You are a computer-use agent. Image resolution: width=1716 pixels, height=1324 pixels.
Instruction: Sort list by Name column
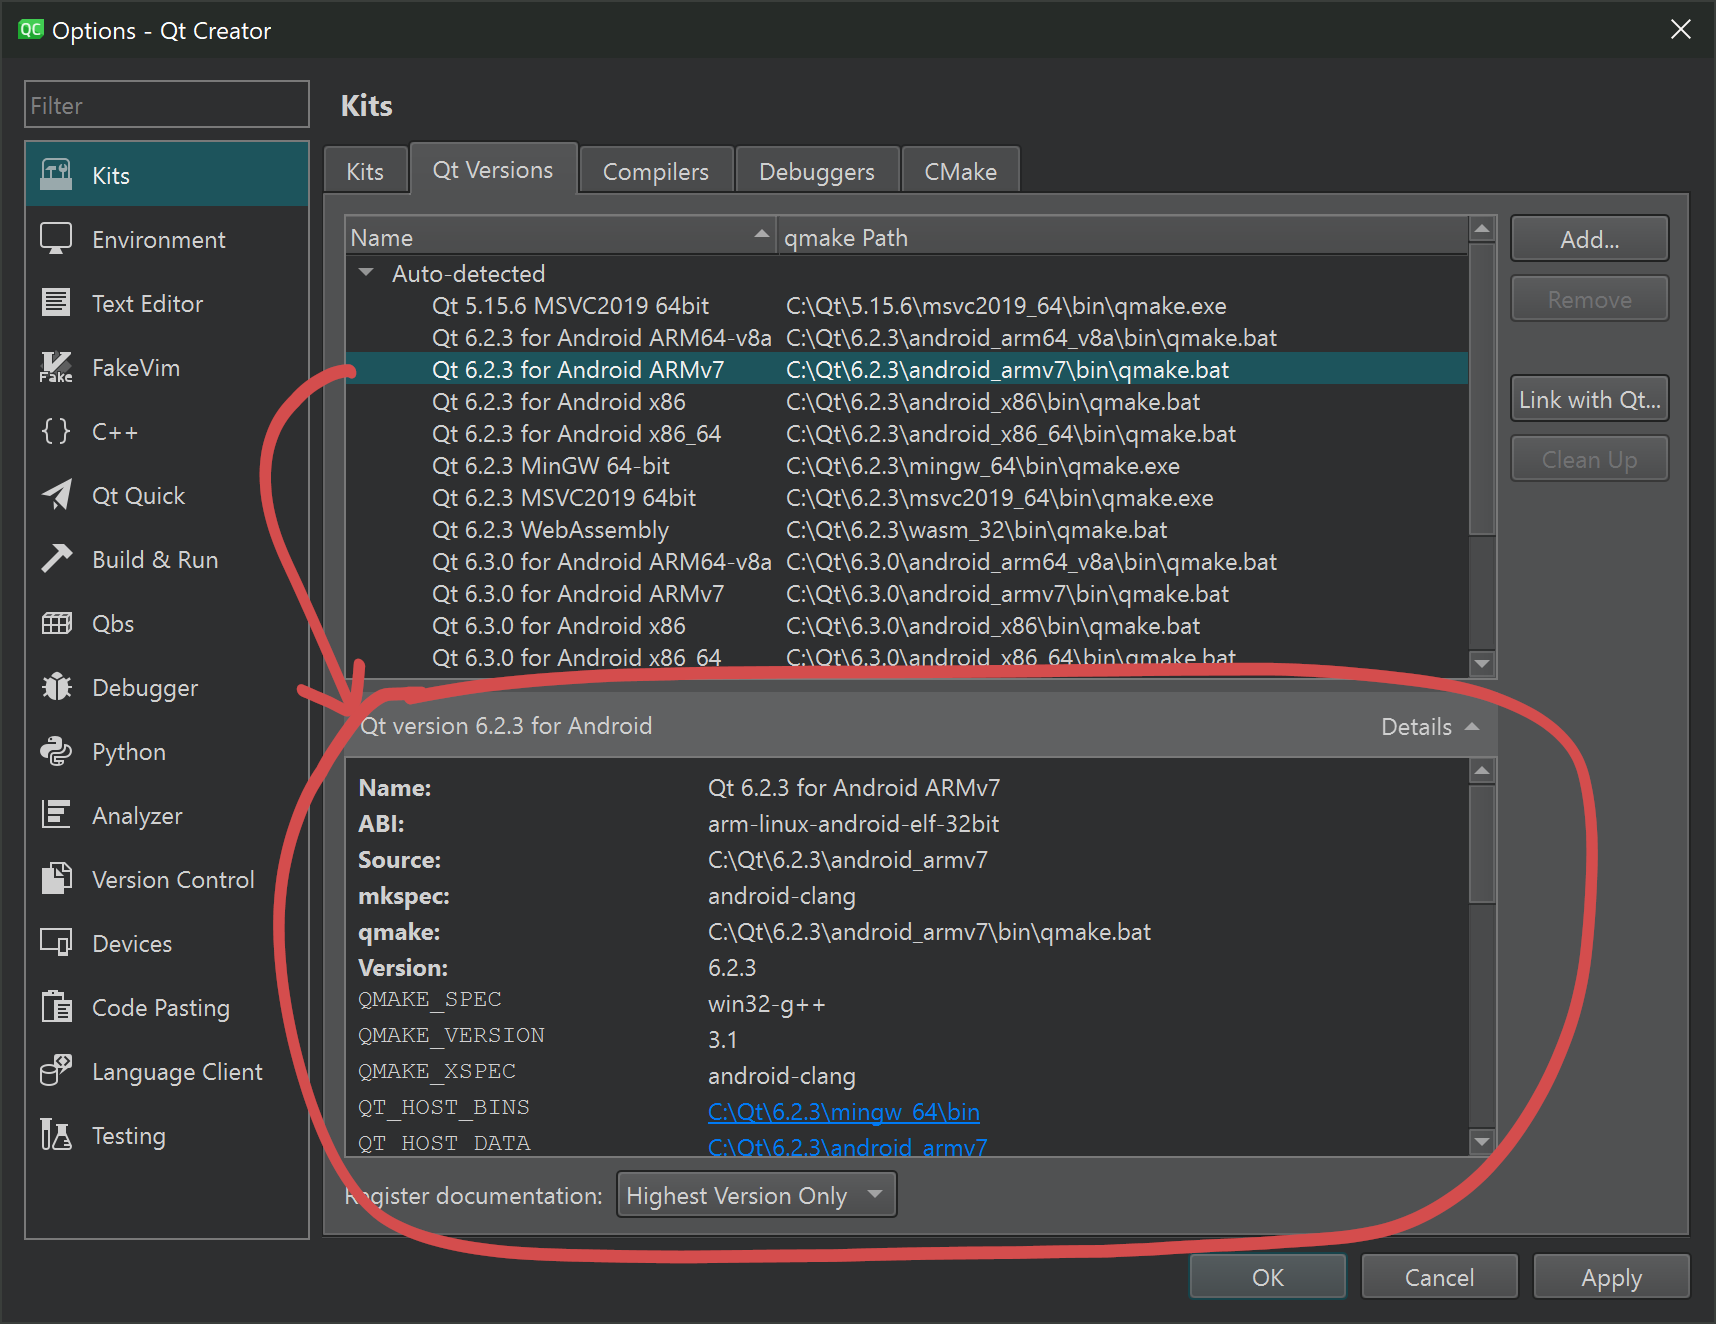pyautogui.click(x=561, y=237)
